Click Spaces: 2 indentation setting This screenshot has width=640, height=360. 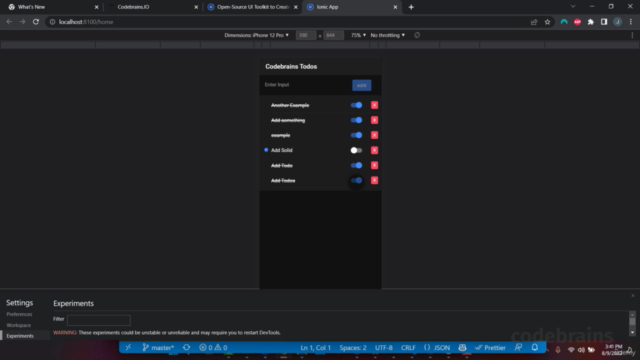click(353, 347)
